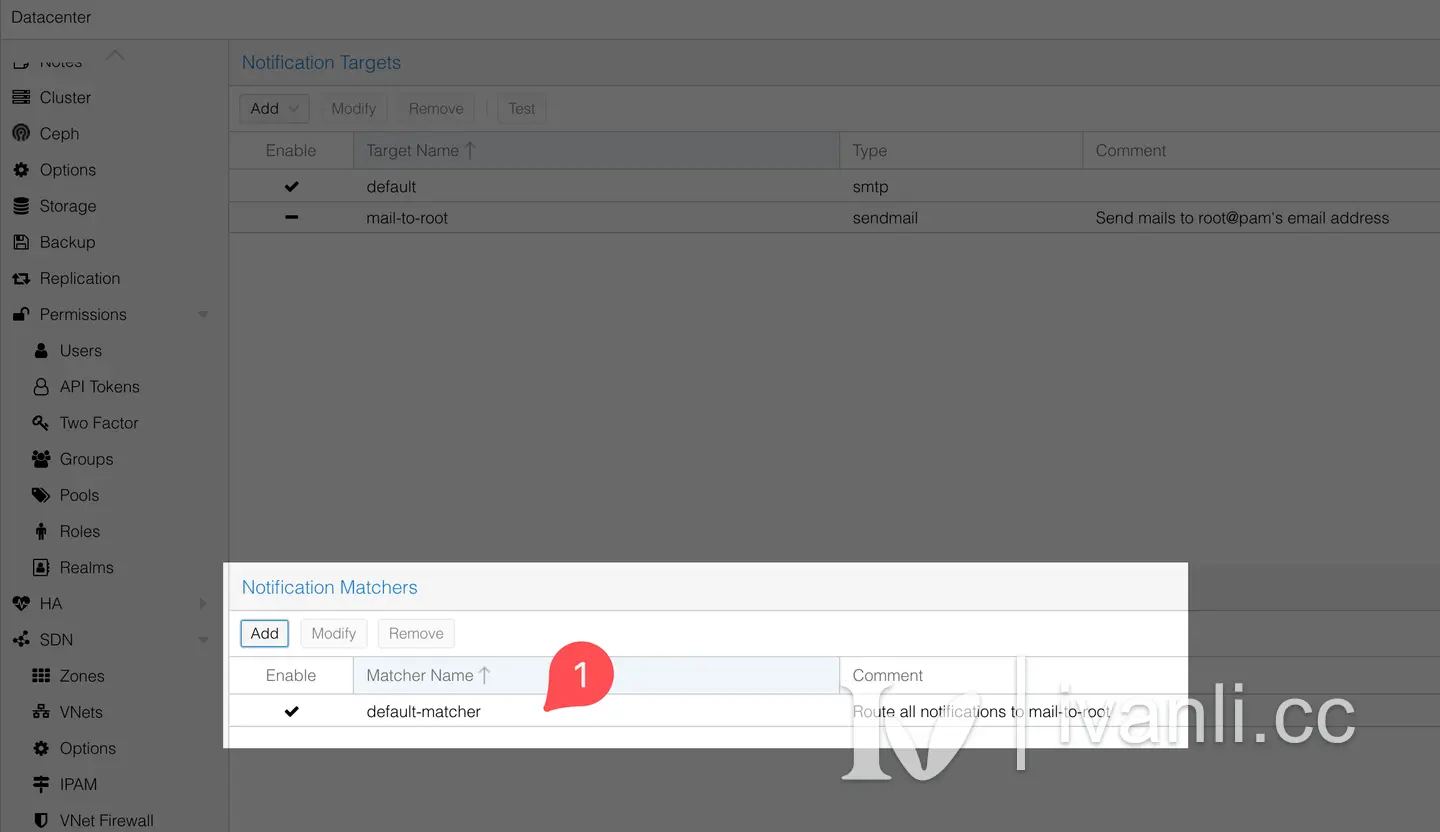Image resolution: width=1440 pixels, height=832 pixels.
Task: Click the SDN network icon
Action: (x=21, y=640)
